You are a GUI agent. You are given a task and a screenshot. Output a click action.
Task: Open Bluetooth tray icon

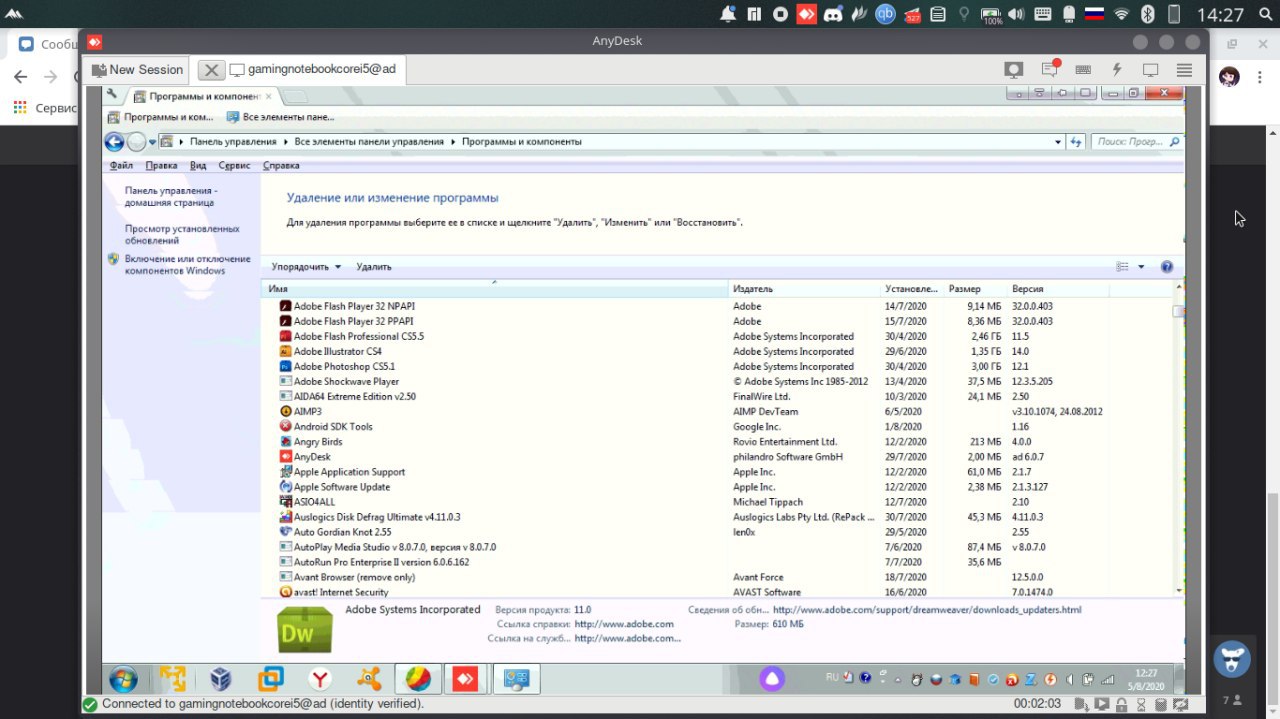(x=1148, y=14)
